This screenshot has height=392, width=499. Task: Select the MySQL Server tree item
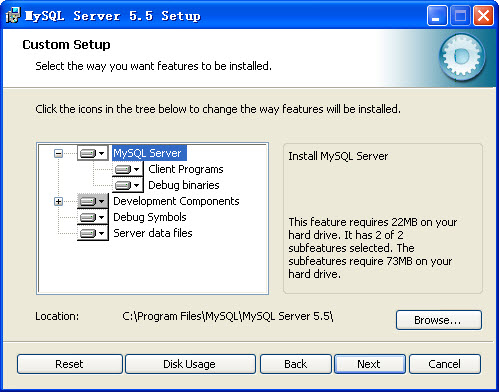(149, 153)
